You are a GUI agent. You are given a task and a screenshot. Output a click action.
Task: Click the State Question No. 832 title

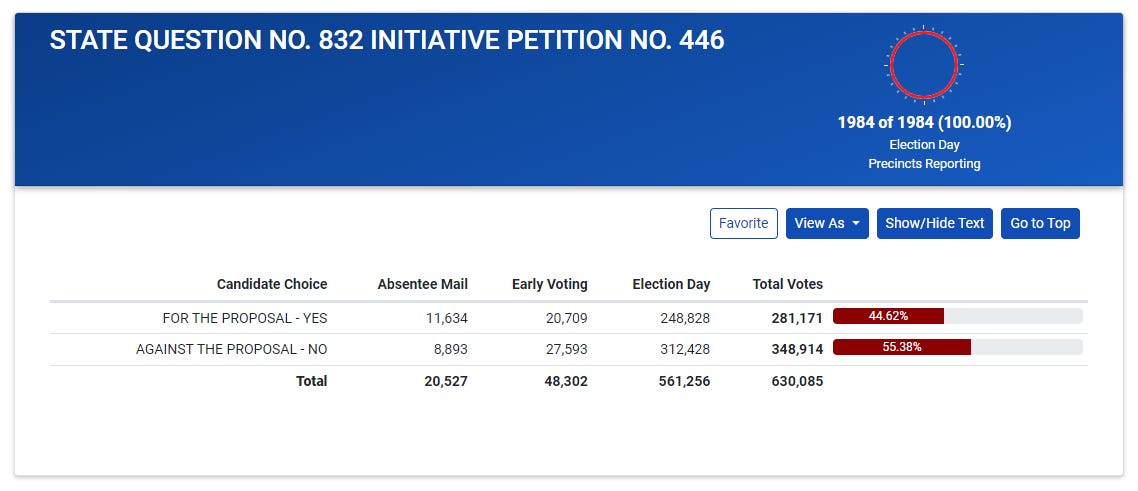387,41
